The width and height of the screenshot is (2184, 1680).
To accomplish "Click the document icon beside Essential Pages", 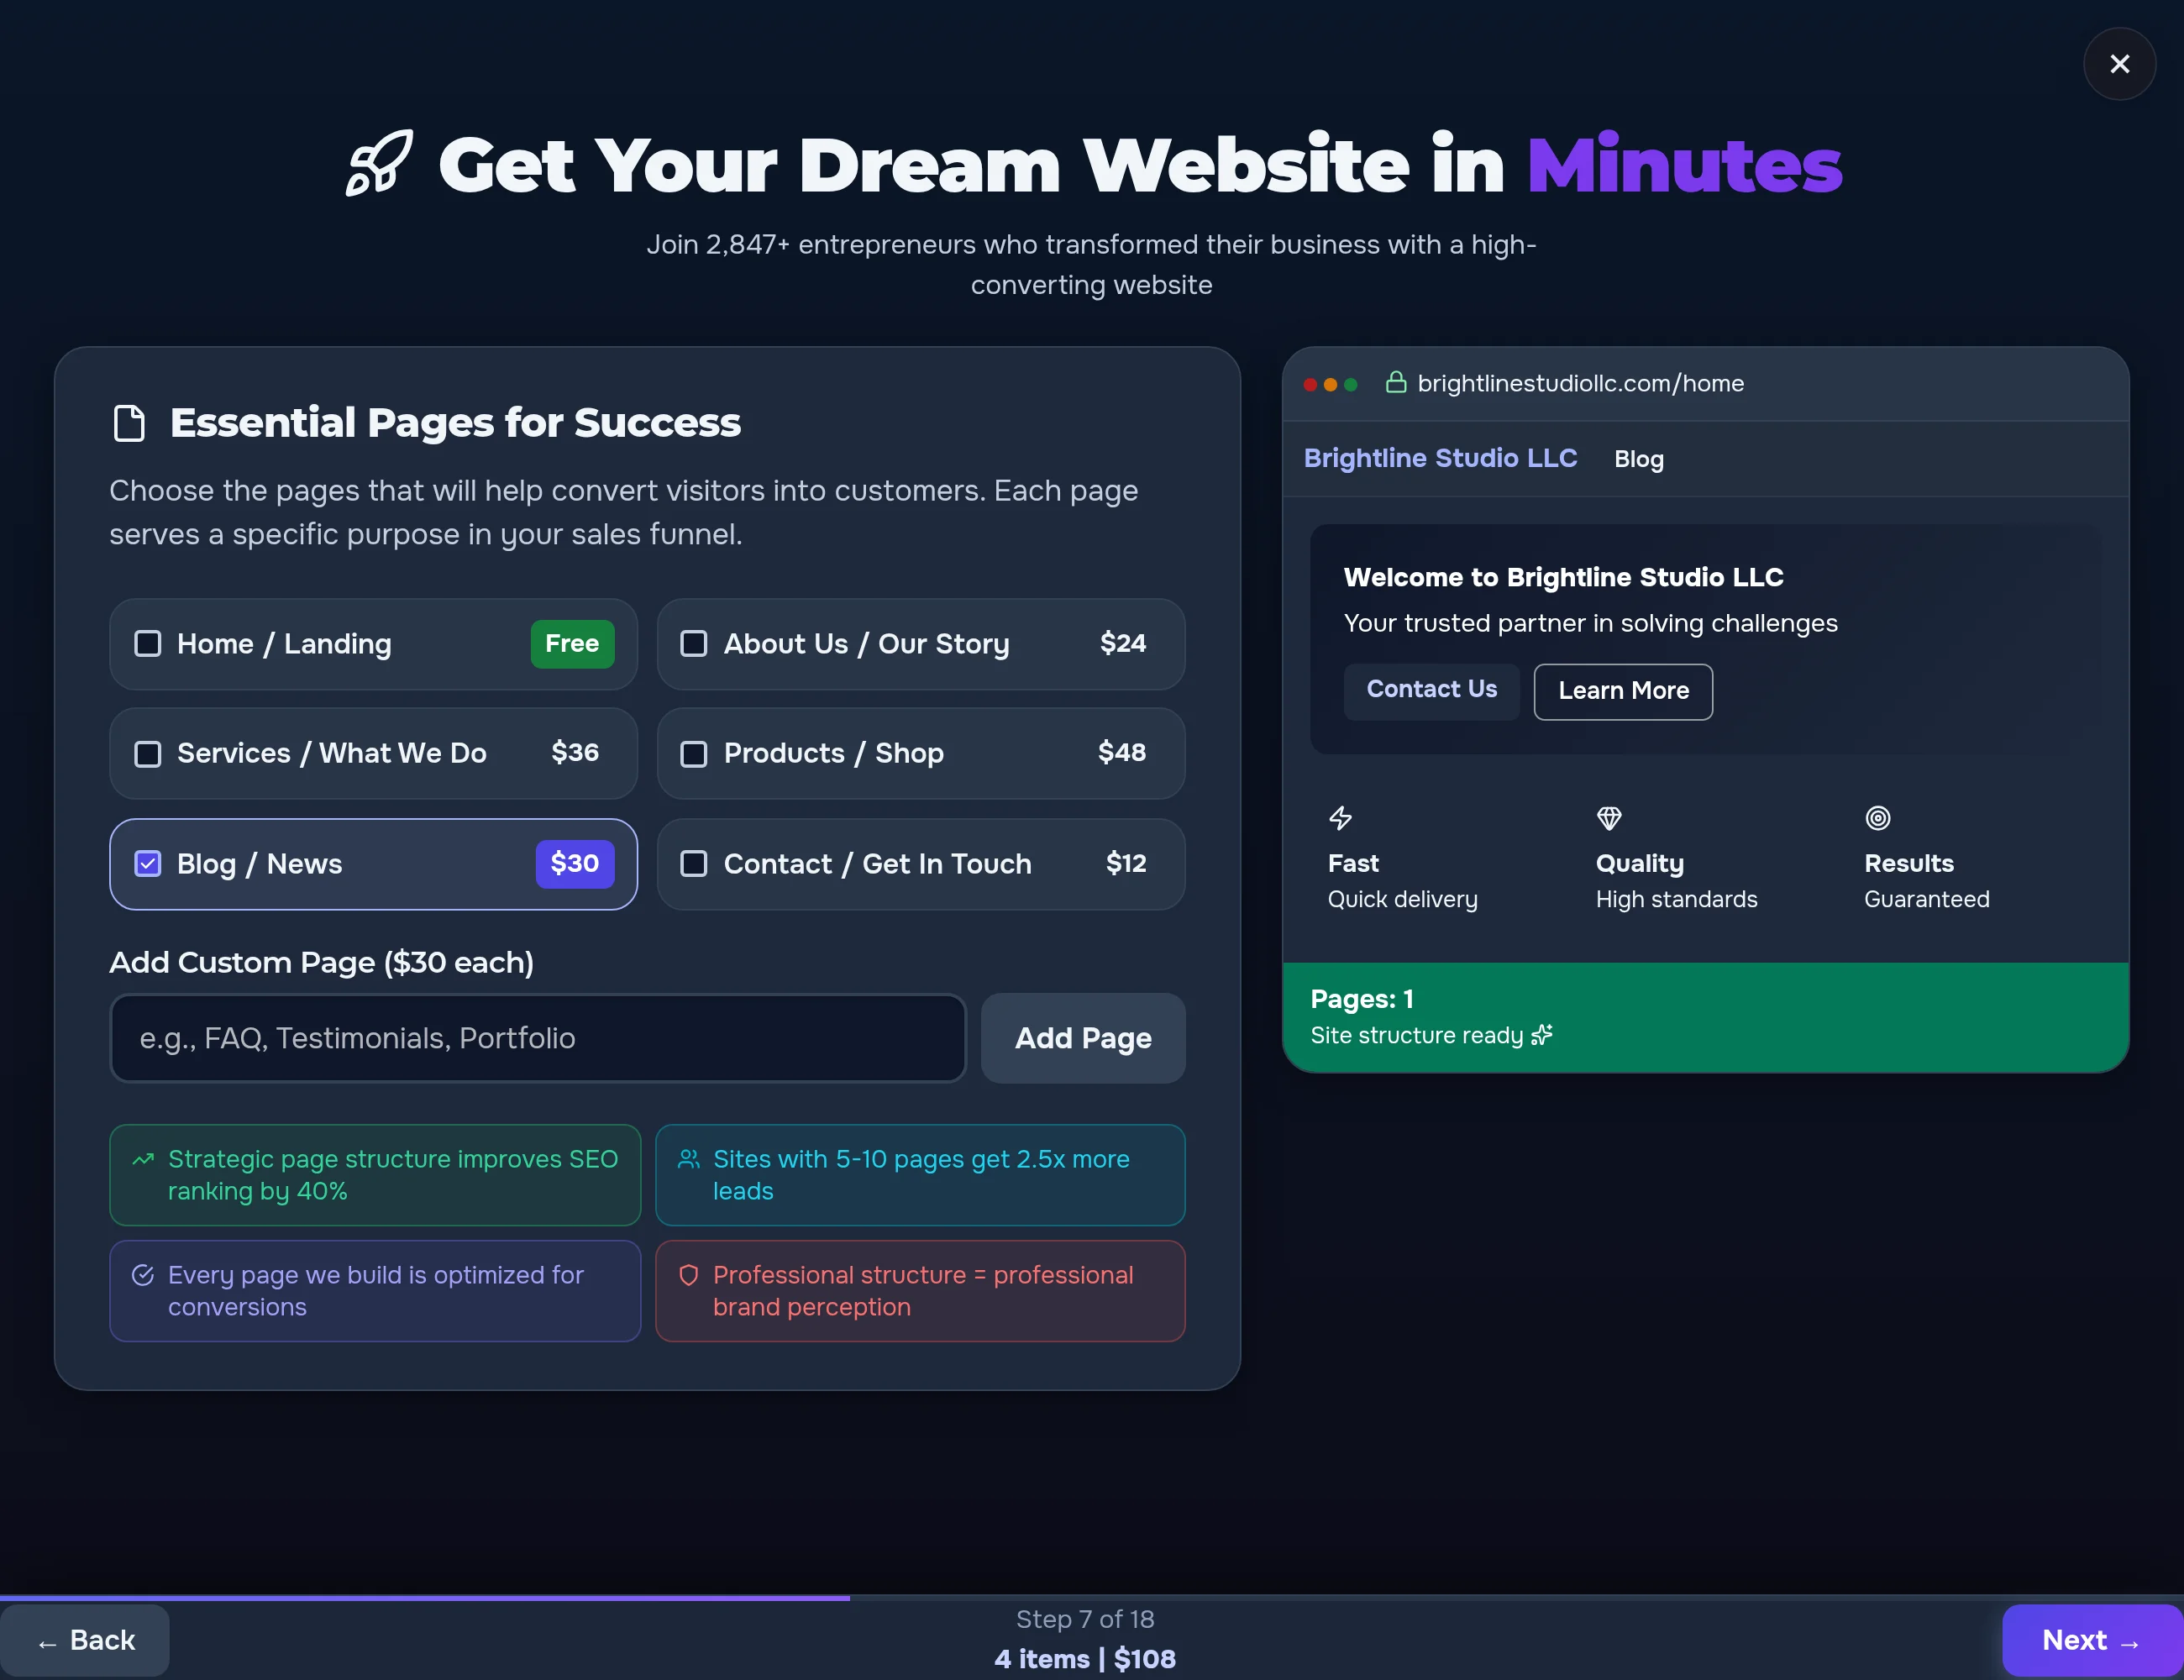I will (x=129, y=423).
